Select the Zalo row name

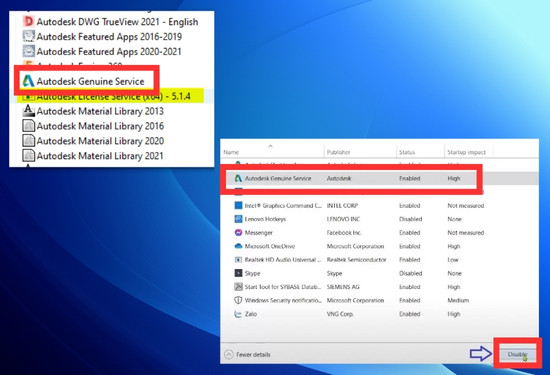click(x=250, y=314)
